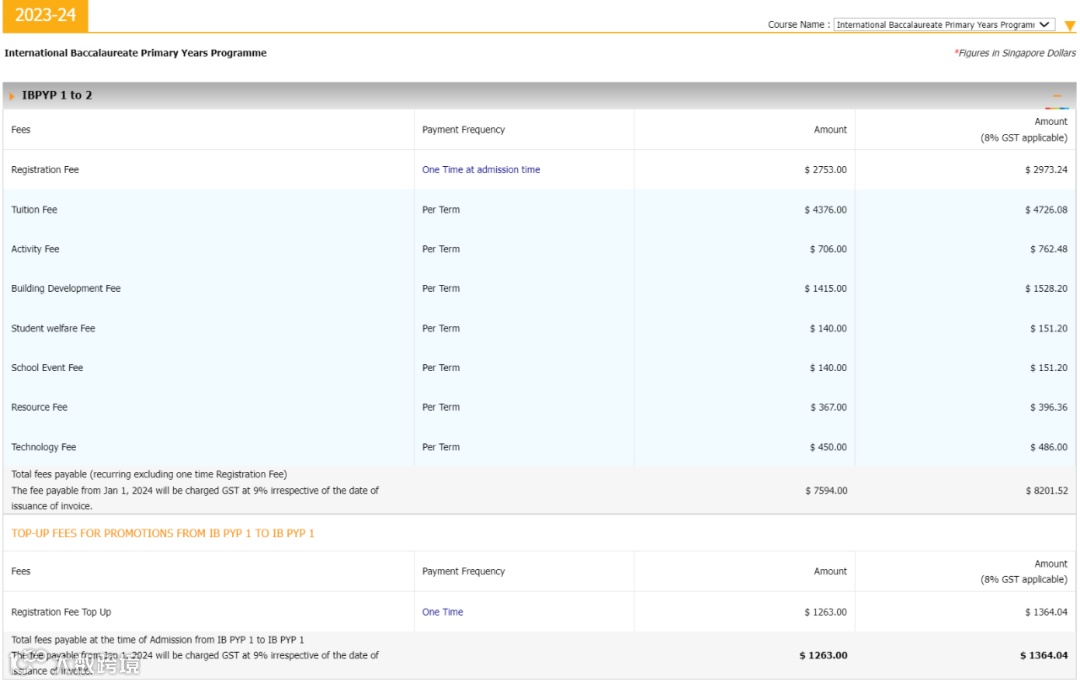Click the 'One Time' link for Registration Top Up
1080x683 pixels.
442,611
